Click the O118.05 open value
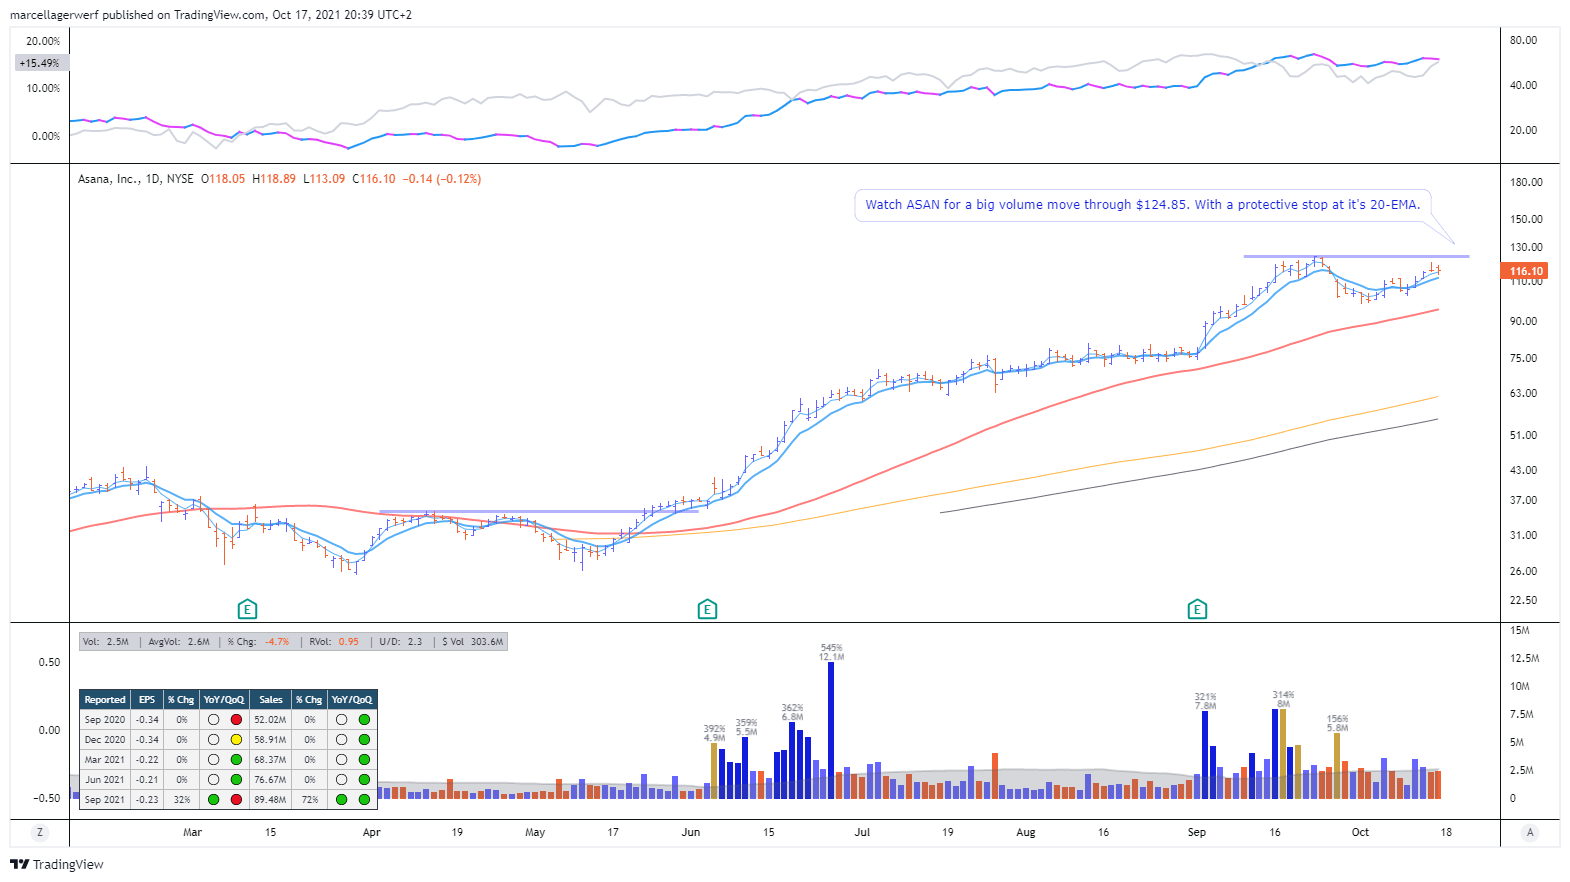Viewport: 1570px width, 882px height. [223, 179]
